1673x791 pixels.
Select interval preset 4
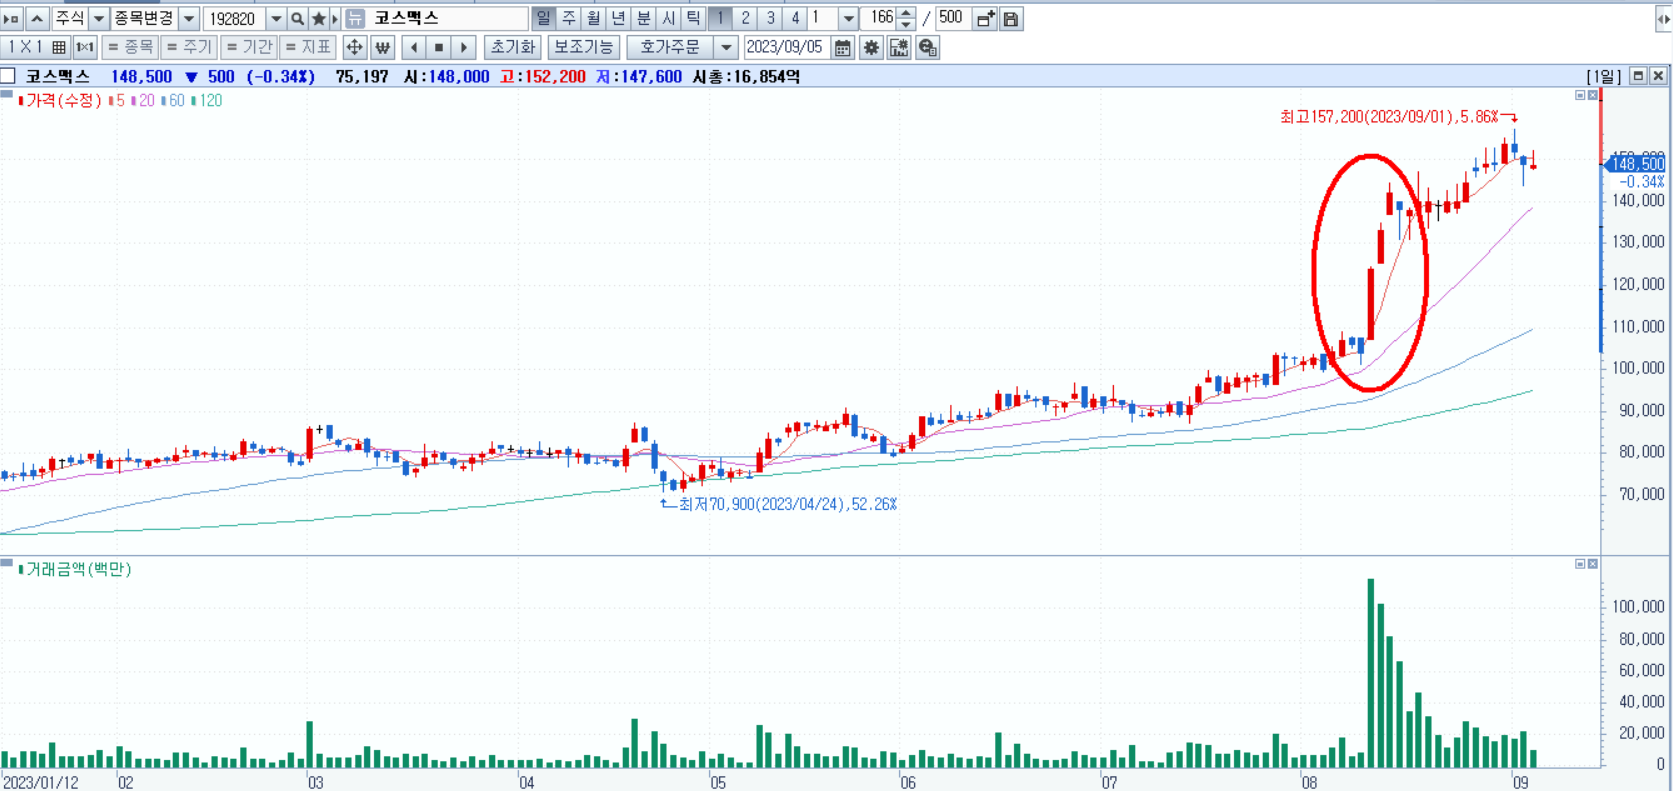tap(795, 19)
